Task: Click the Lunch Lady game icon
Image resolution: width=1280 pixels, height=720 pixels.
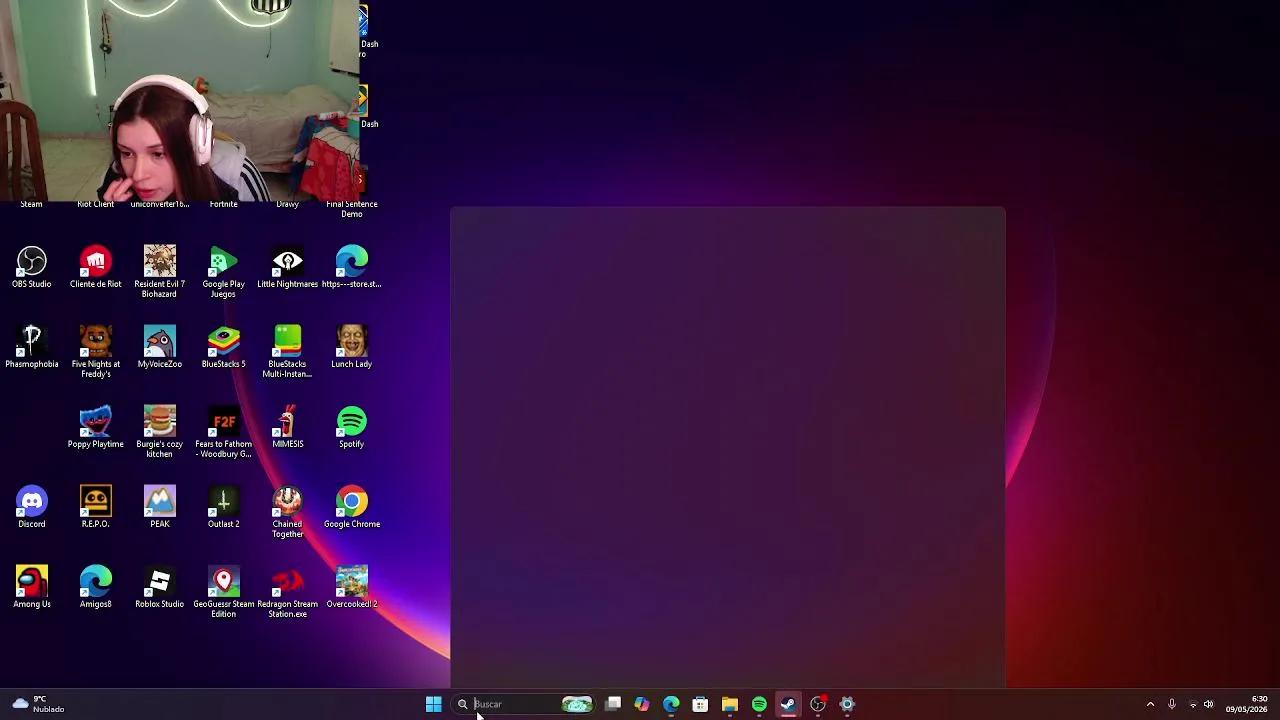Action: (x=351, y=347)
